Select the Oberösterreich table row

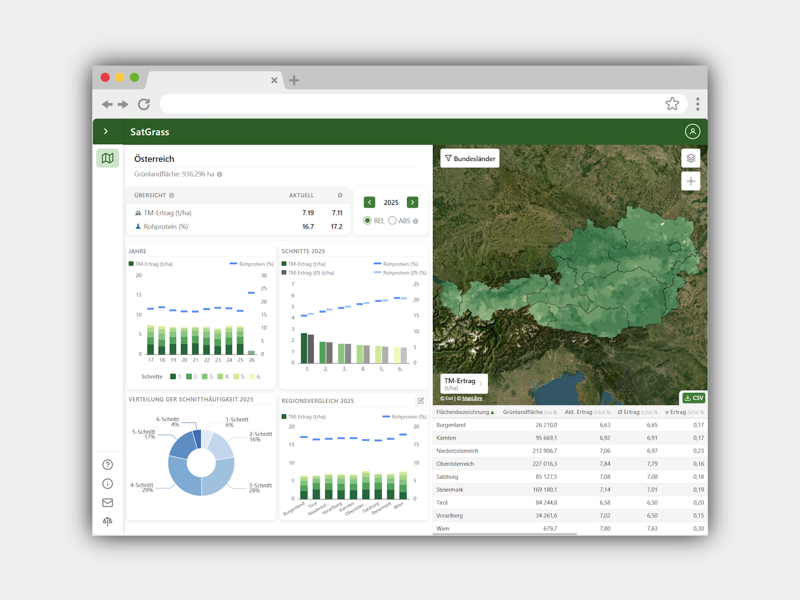tap(570, 464)
